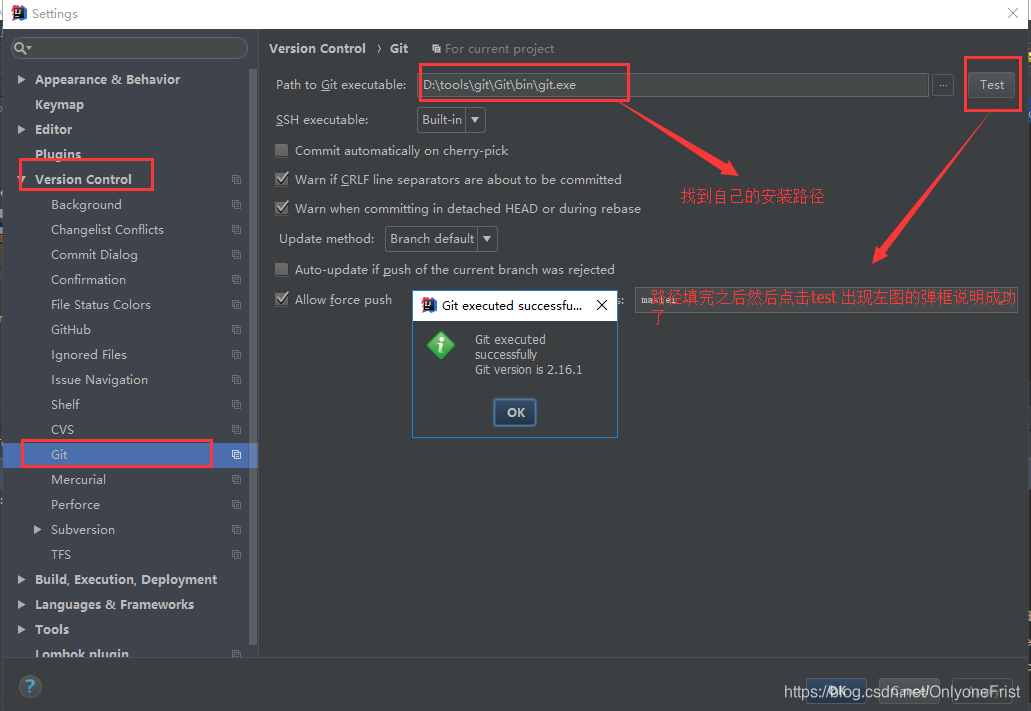Open the Mercurial settings page
The width and height of the screenshot is (1031, 711).
point(78,479)
